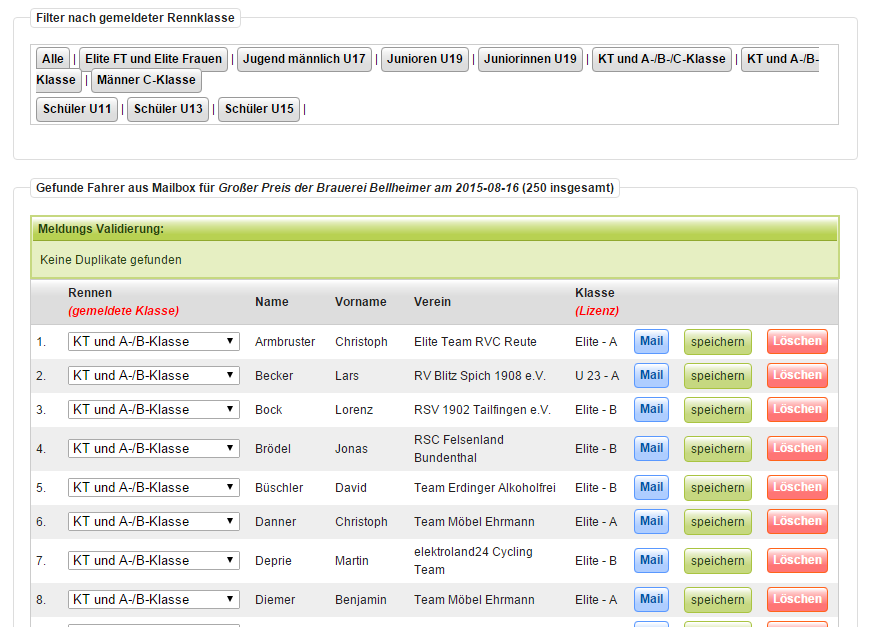Expand race class dropdown for Bock
The width and height of the screenshot is (873, 627).
(x=154, y=410)
